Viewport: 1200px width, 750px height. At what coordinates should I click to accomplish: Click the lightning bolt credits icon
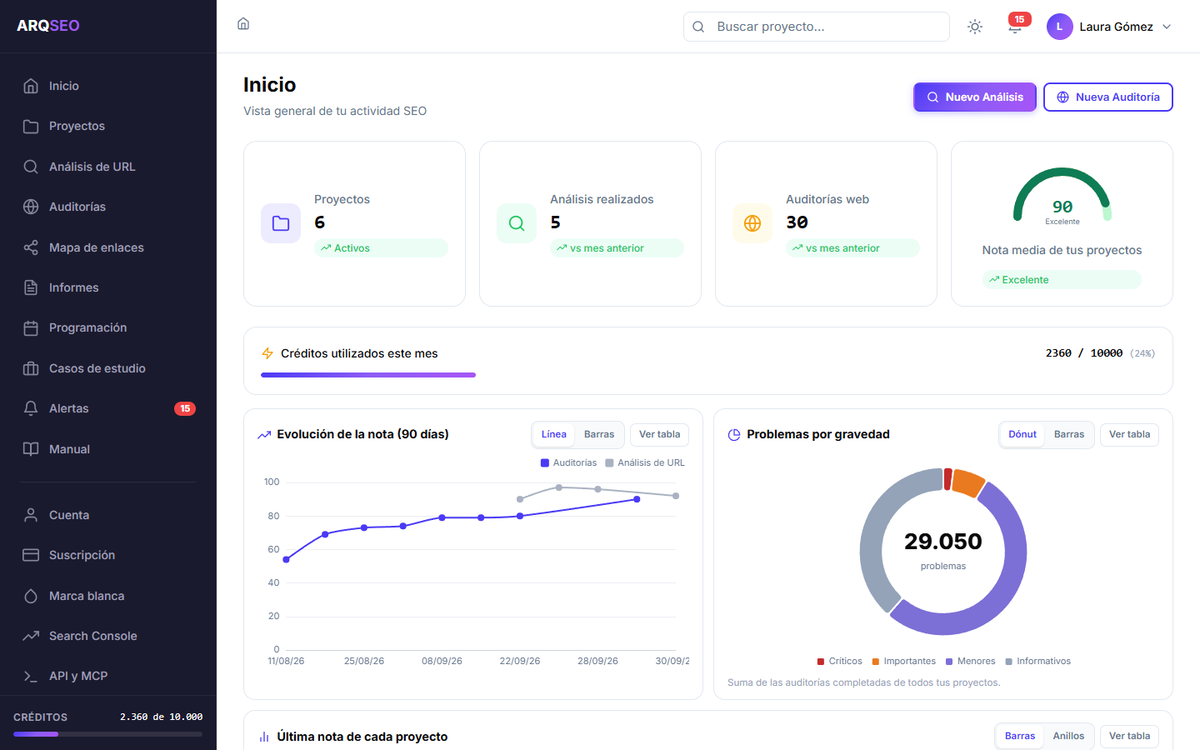point(267,353)
